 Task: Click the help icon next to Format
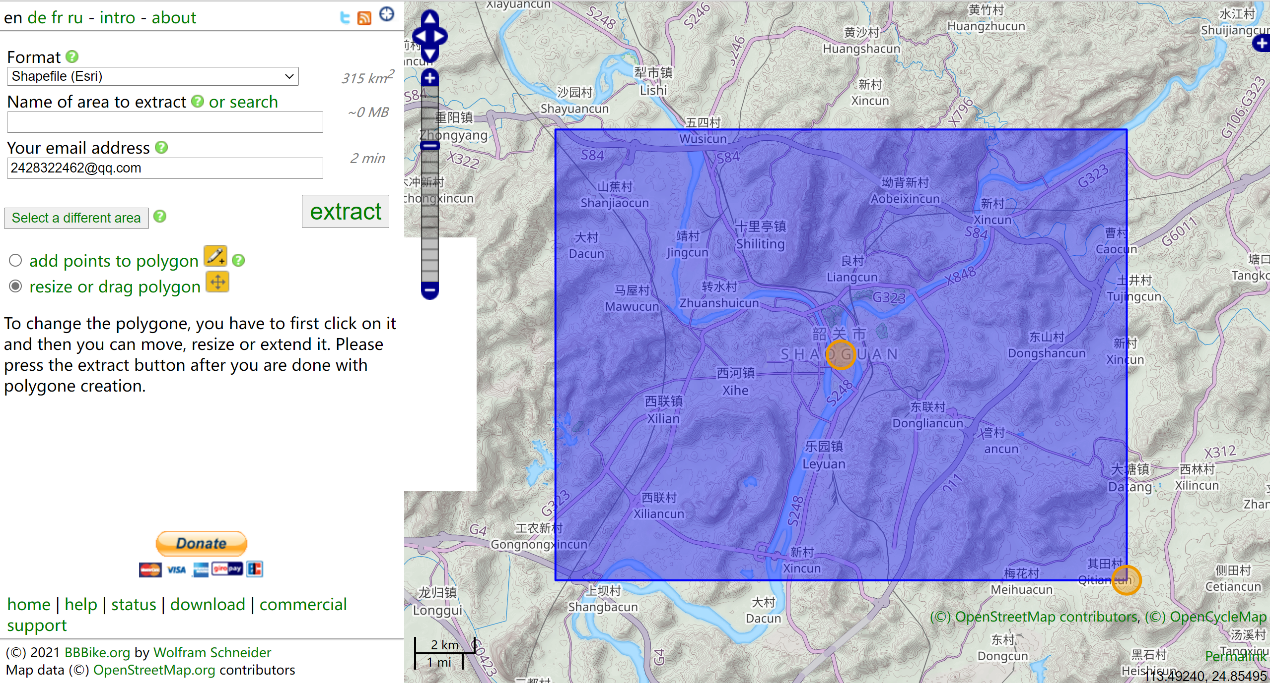(72, 57)
